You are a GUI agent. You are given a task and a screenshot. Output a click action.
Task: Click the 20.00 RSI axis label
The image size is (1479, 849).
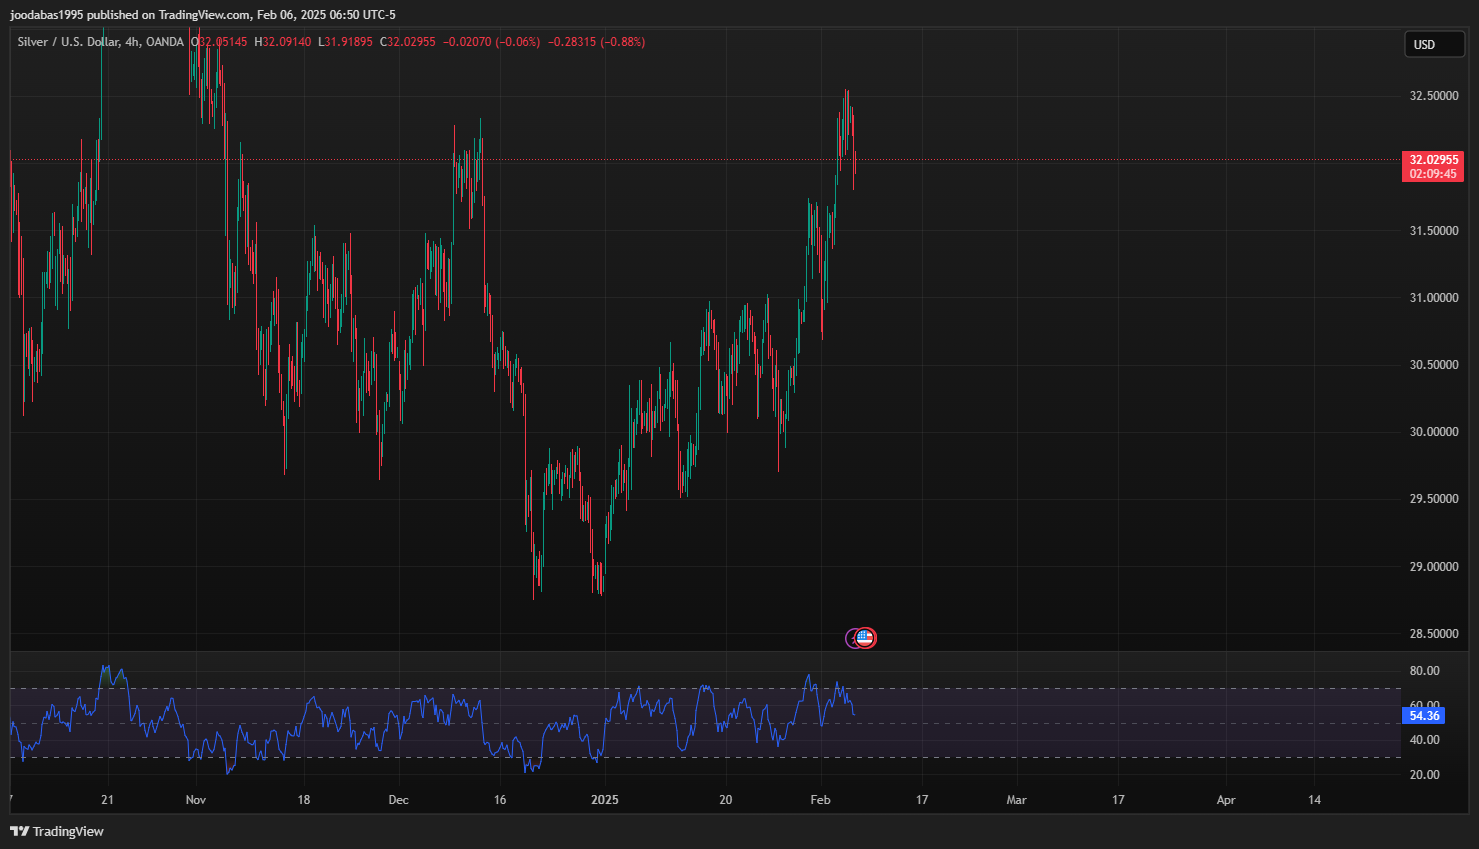tap(1424, 775)
